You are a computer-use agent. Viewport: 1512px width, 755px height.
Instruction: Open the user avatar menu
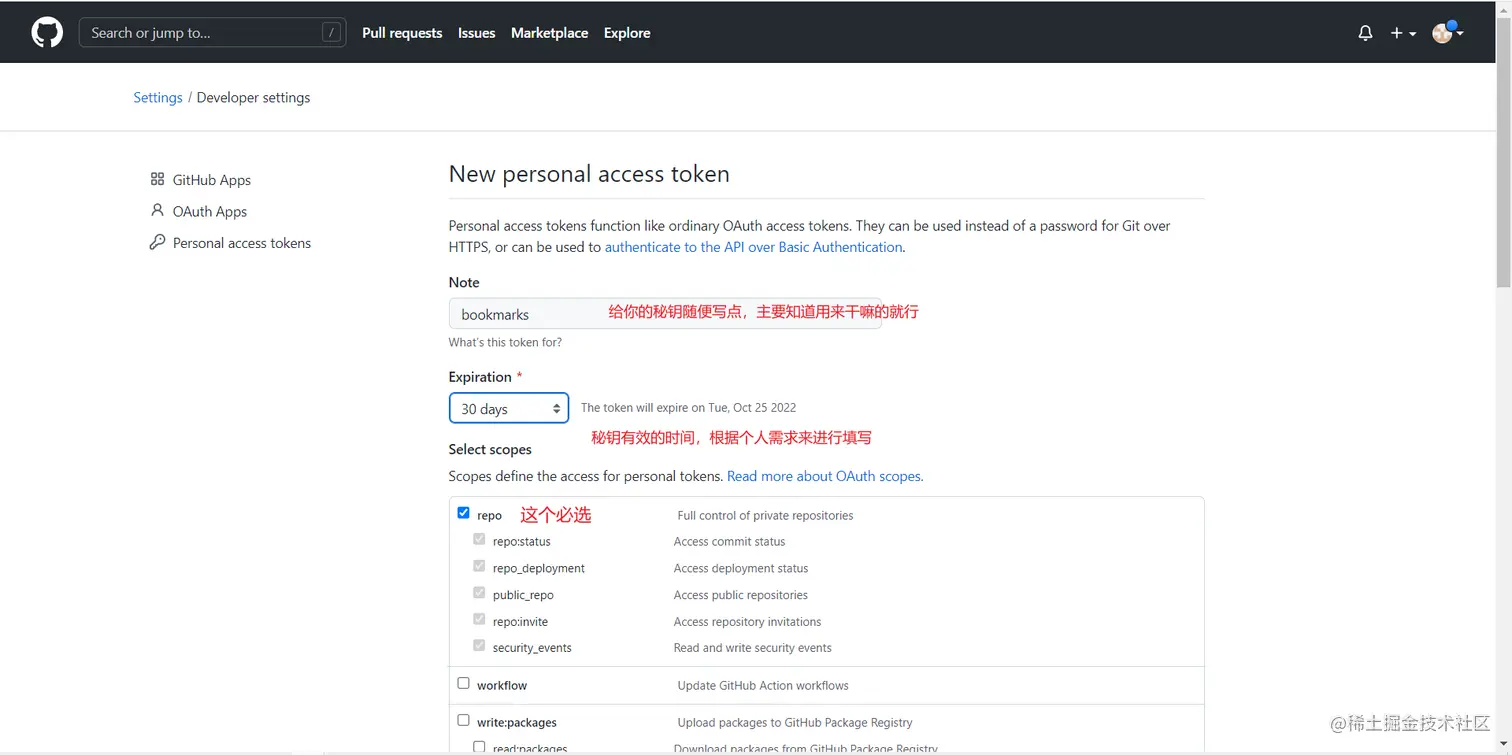coord(1447,33)
